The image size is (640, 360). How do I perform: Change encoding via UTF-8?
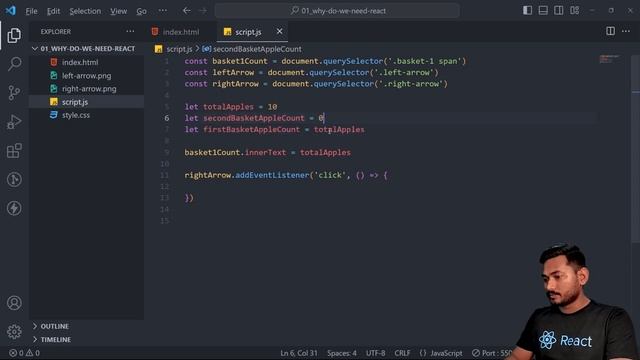[375, 353]
